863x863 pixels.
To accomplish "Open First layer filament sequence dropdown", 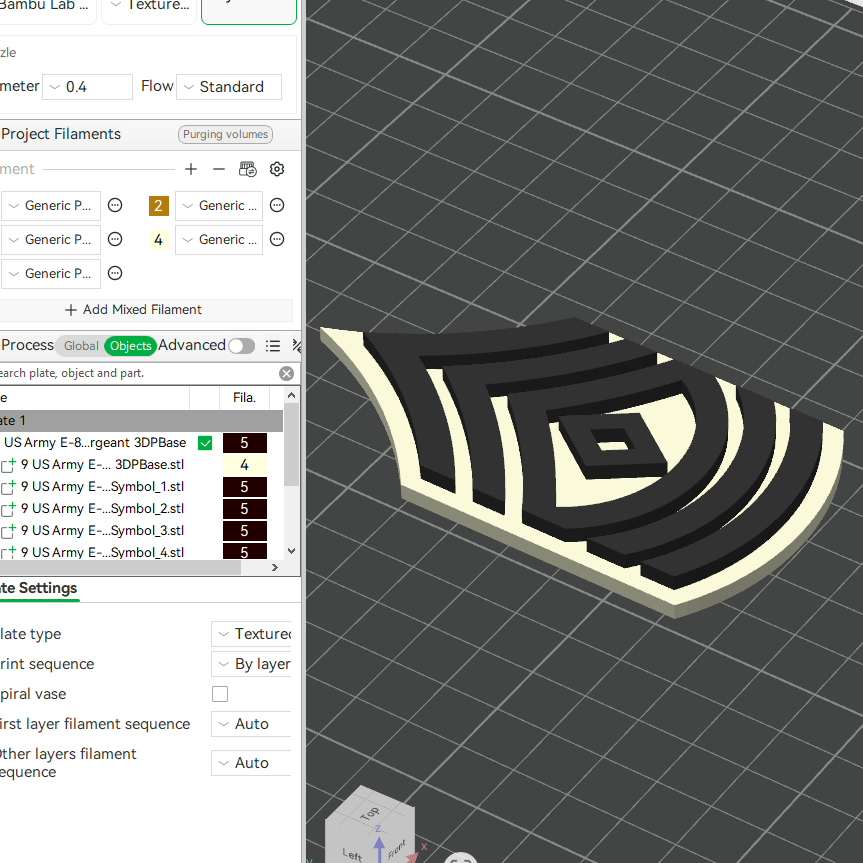I will (x=252, y=724).
